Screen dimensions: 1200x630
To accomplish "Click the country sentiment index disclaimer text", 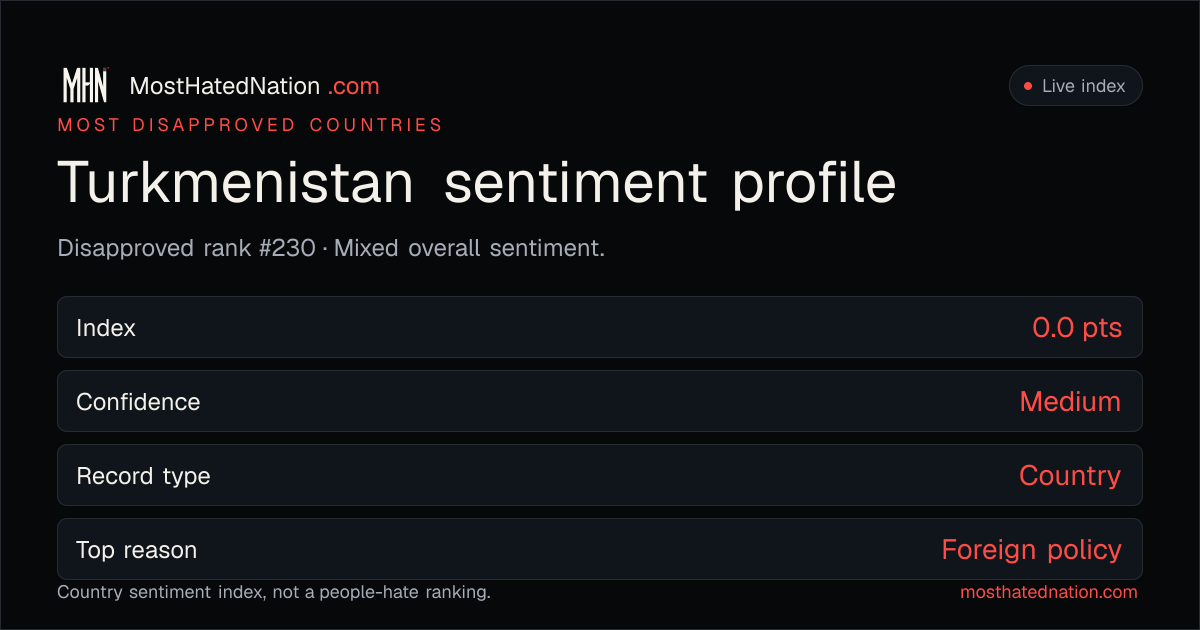I will 274,592.
